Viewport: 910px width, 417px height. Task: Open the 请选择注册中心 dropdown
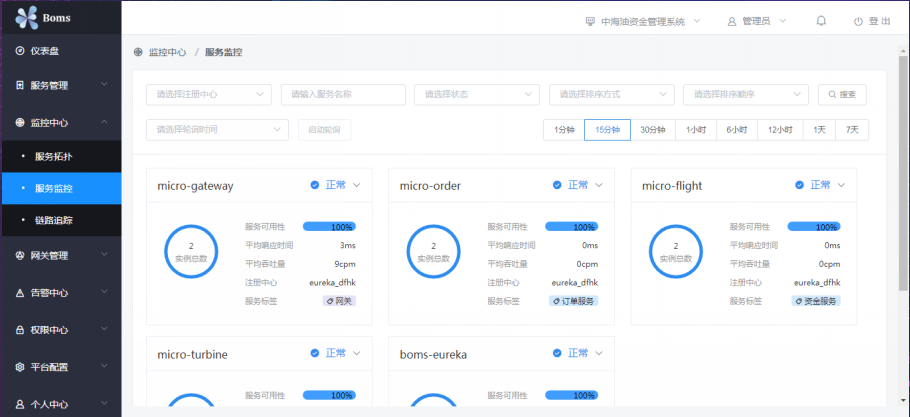click(x=209, y=95)
